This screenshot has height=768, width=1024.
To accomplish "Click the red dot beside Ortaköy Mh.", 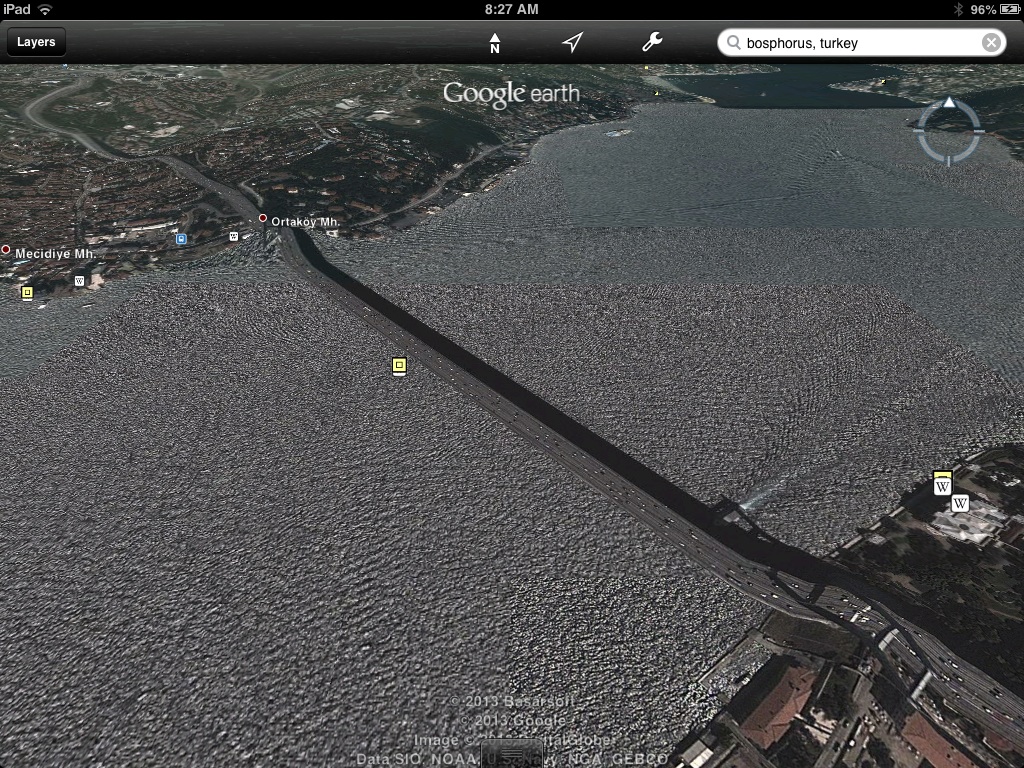I will click(x=263, y=218).
